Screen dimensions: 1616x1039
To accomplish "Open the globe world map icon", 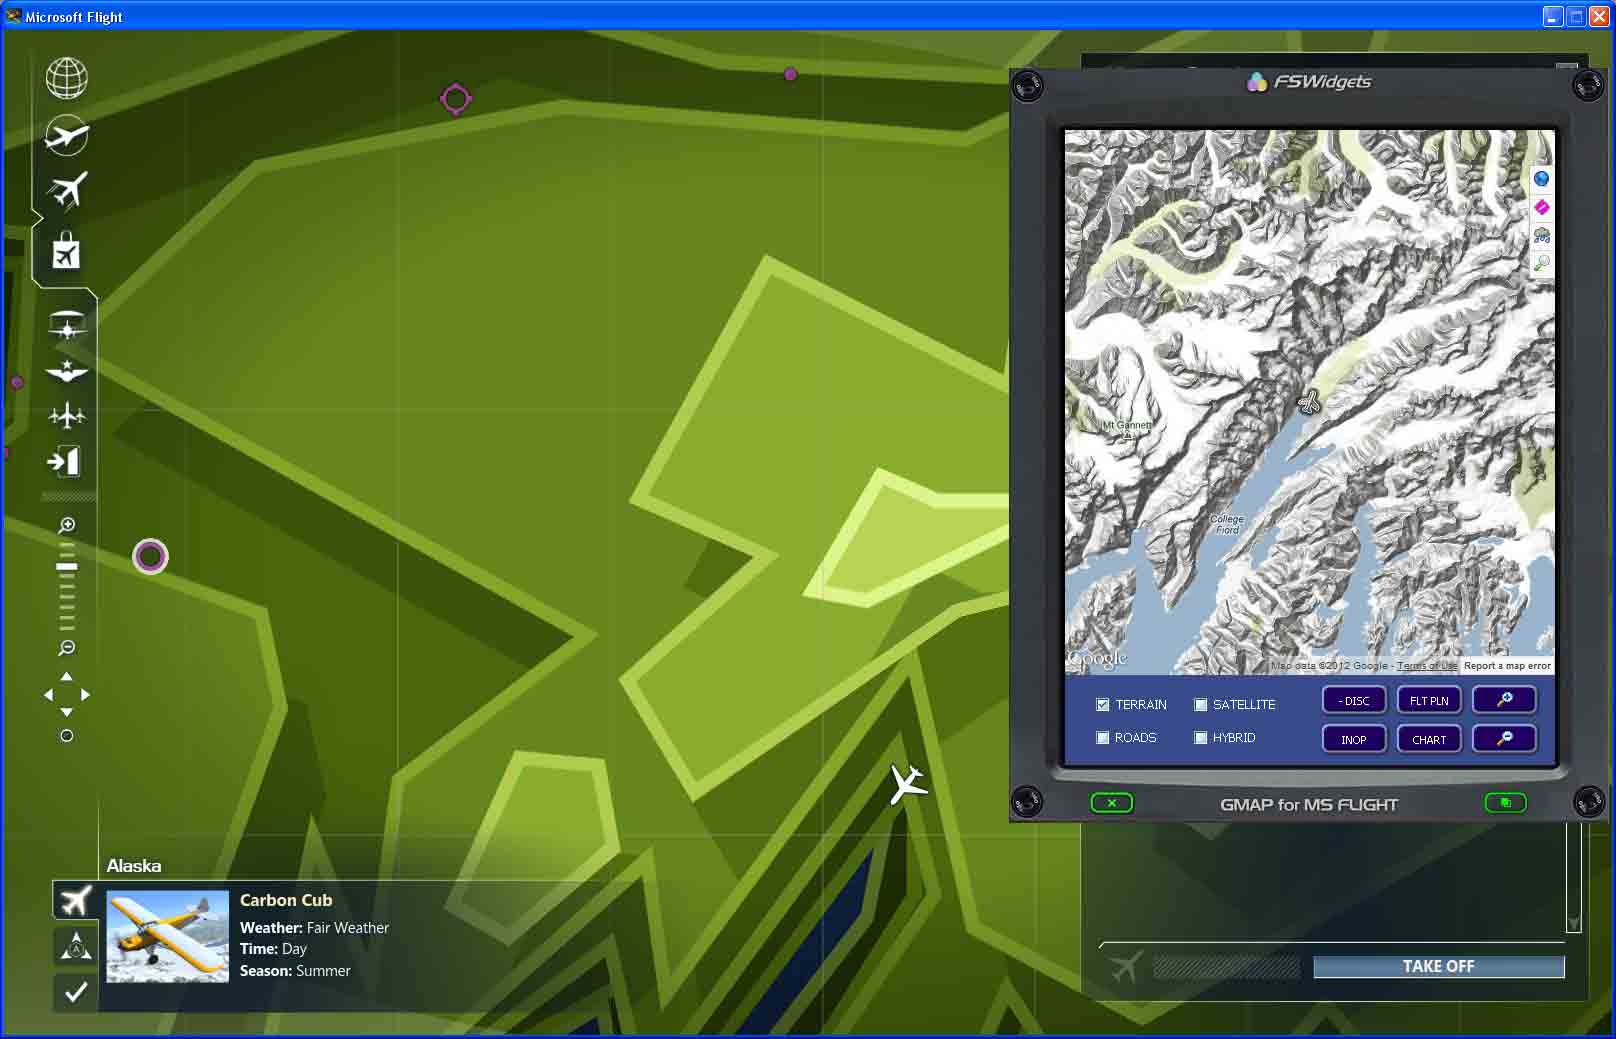I will click(x=67, y=78).
